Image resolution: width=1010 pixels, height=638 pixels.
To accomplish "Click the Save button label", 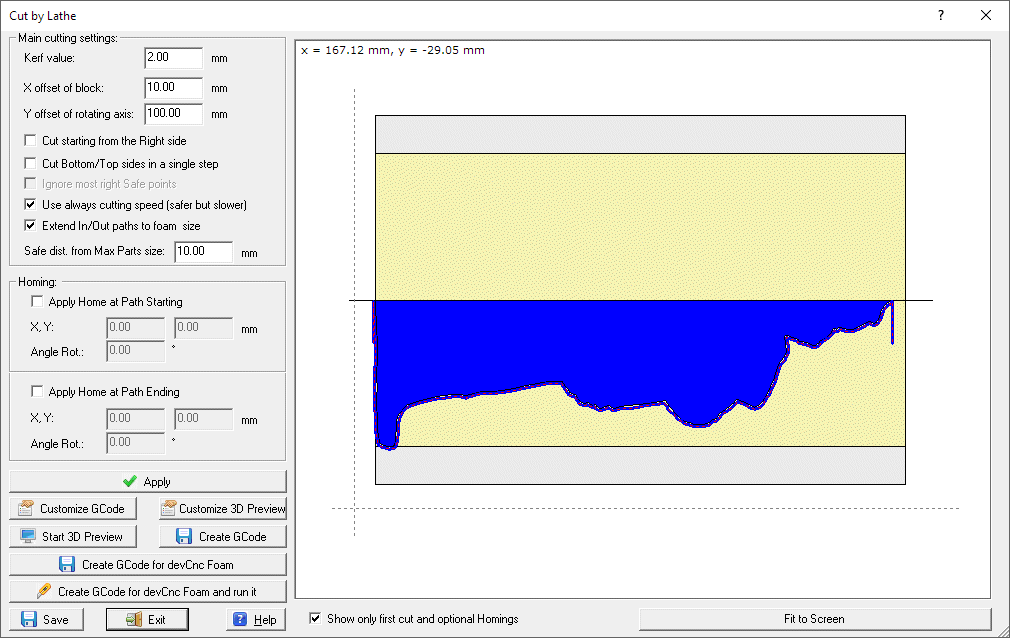I will [x=55, y=620].
